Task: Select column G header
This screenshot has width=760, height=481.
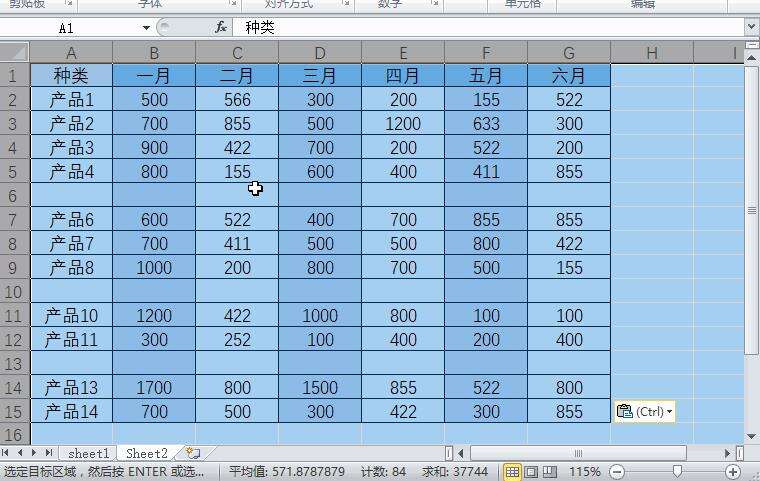Action: tap(569, 52)
